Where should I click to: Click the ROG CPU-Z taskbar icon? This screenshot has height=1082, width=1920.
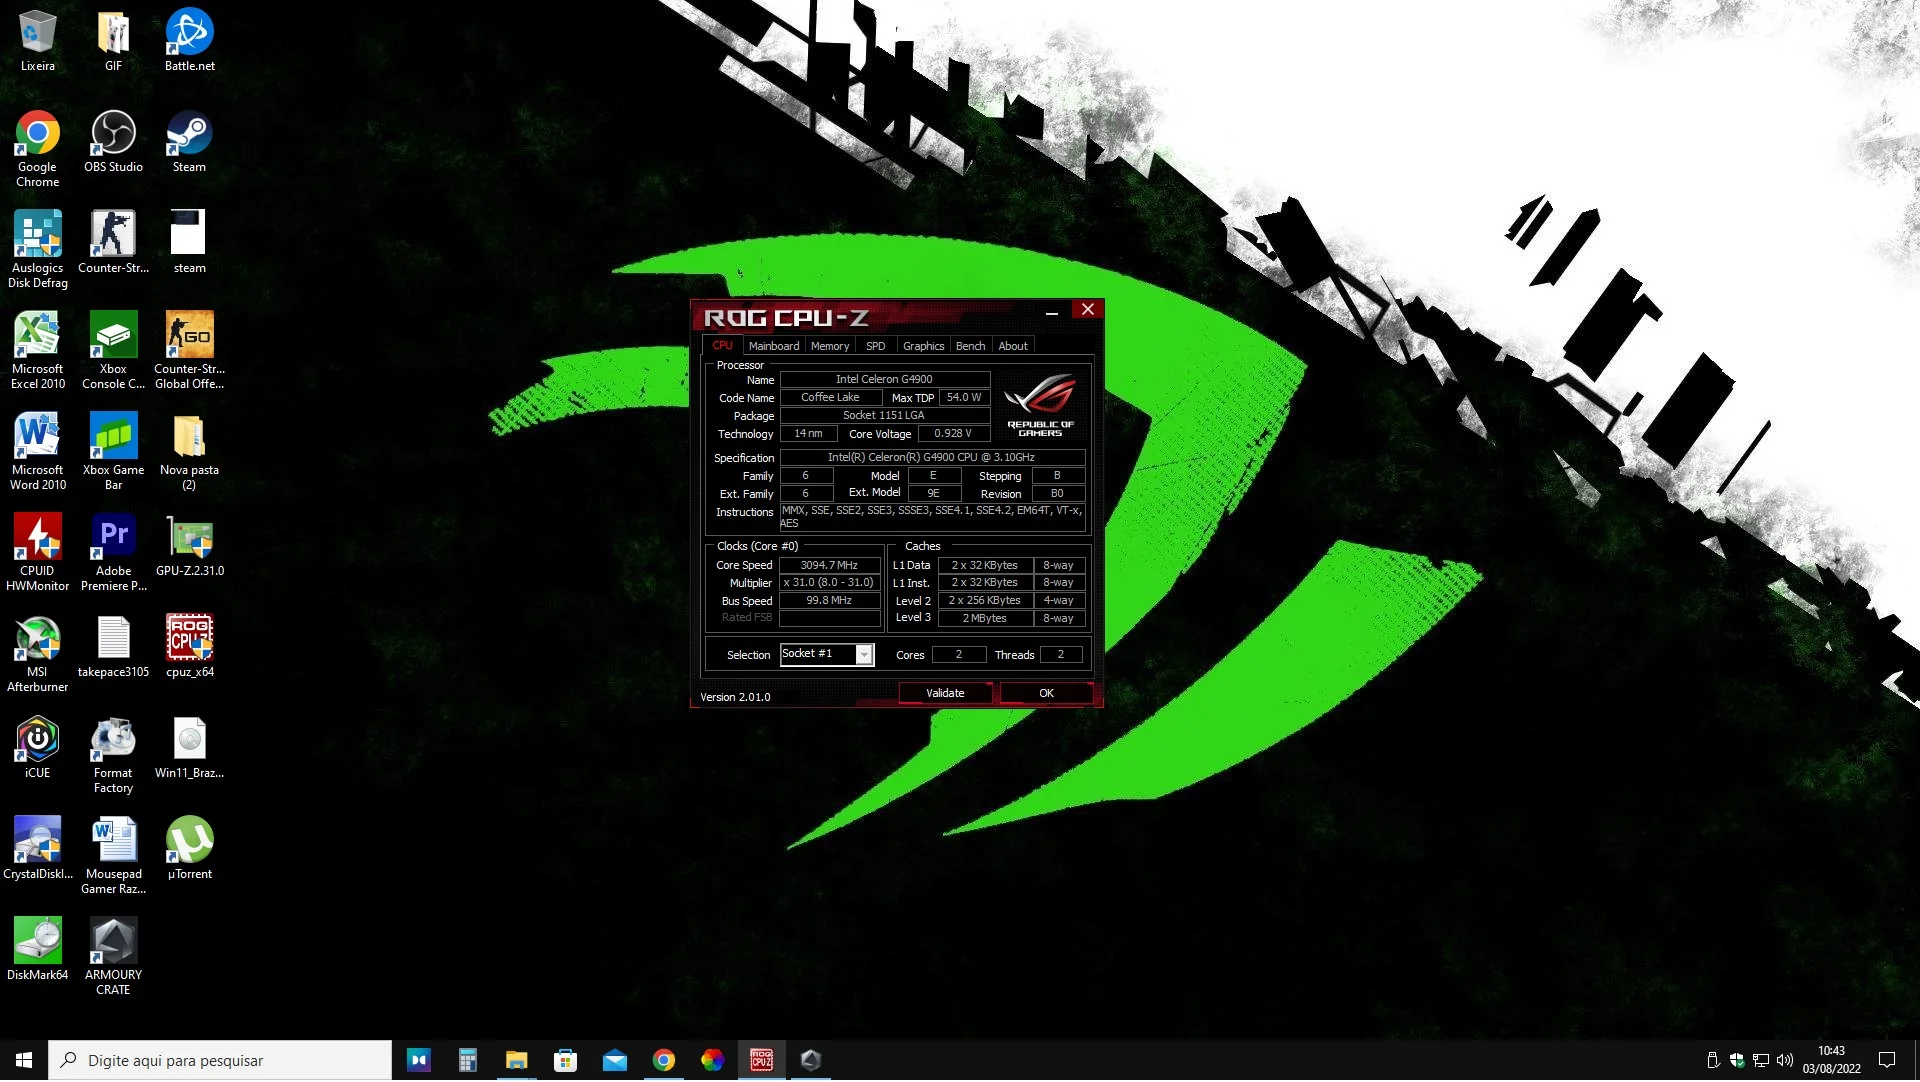click(x=761, y=1061)
